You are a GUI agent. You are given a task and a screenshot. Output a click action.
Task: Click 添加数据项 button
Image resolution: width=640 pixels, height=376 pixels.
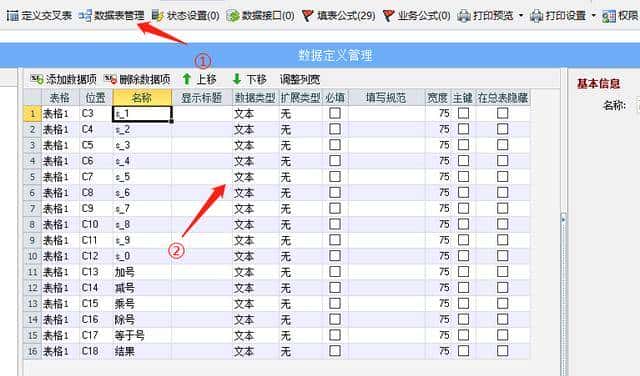pyautogui.click(x=63, y=79)
